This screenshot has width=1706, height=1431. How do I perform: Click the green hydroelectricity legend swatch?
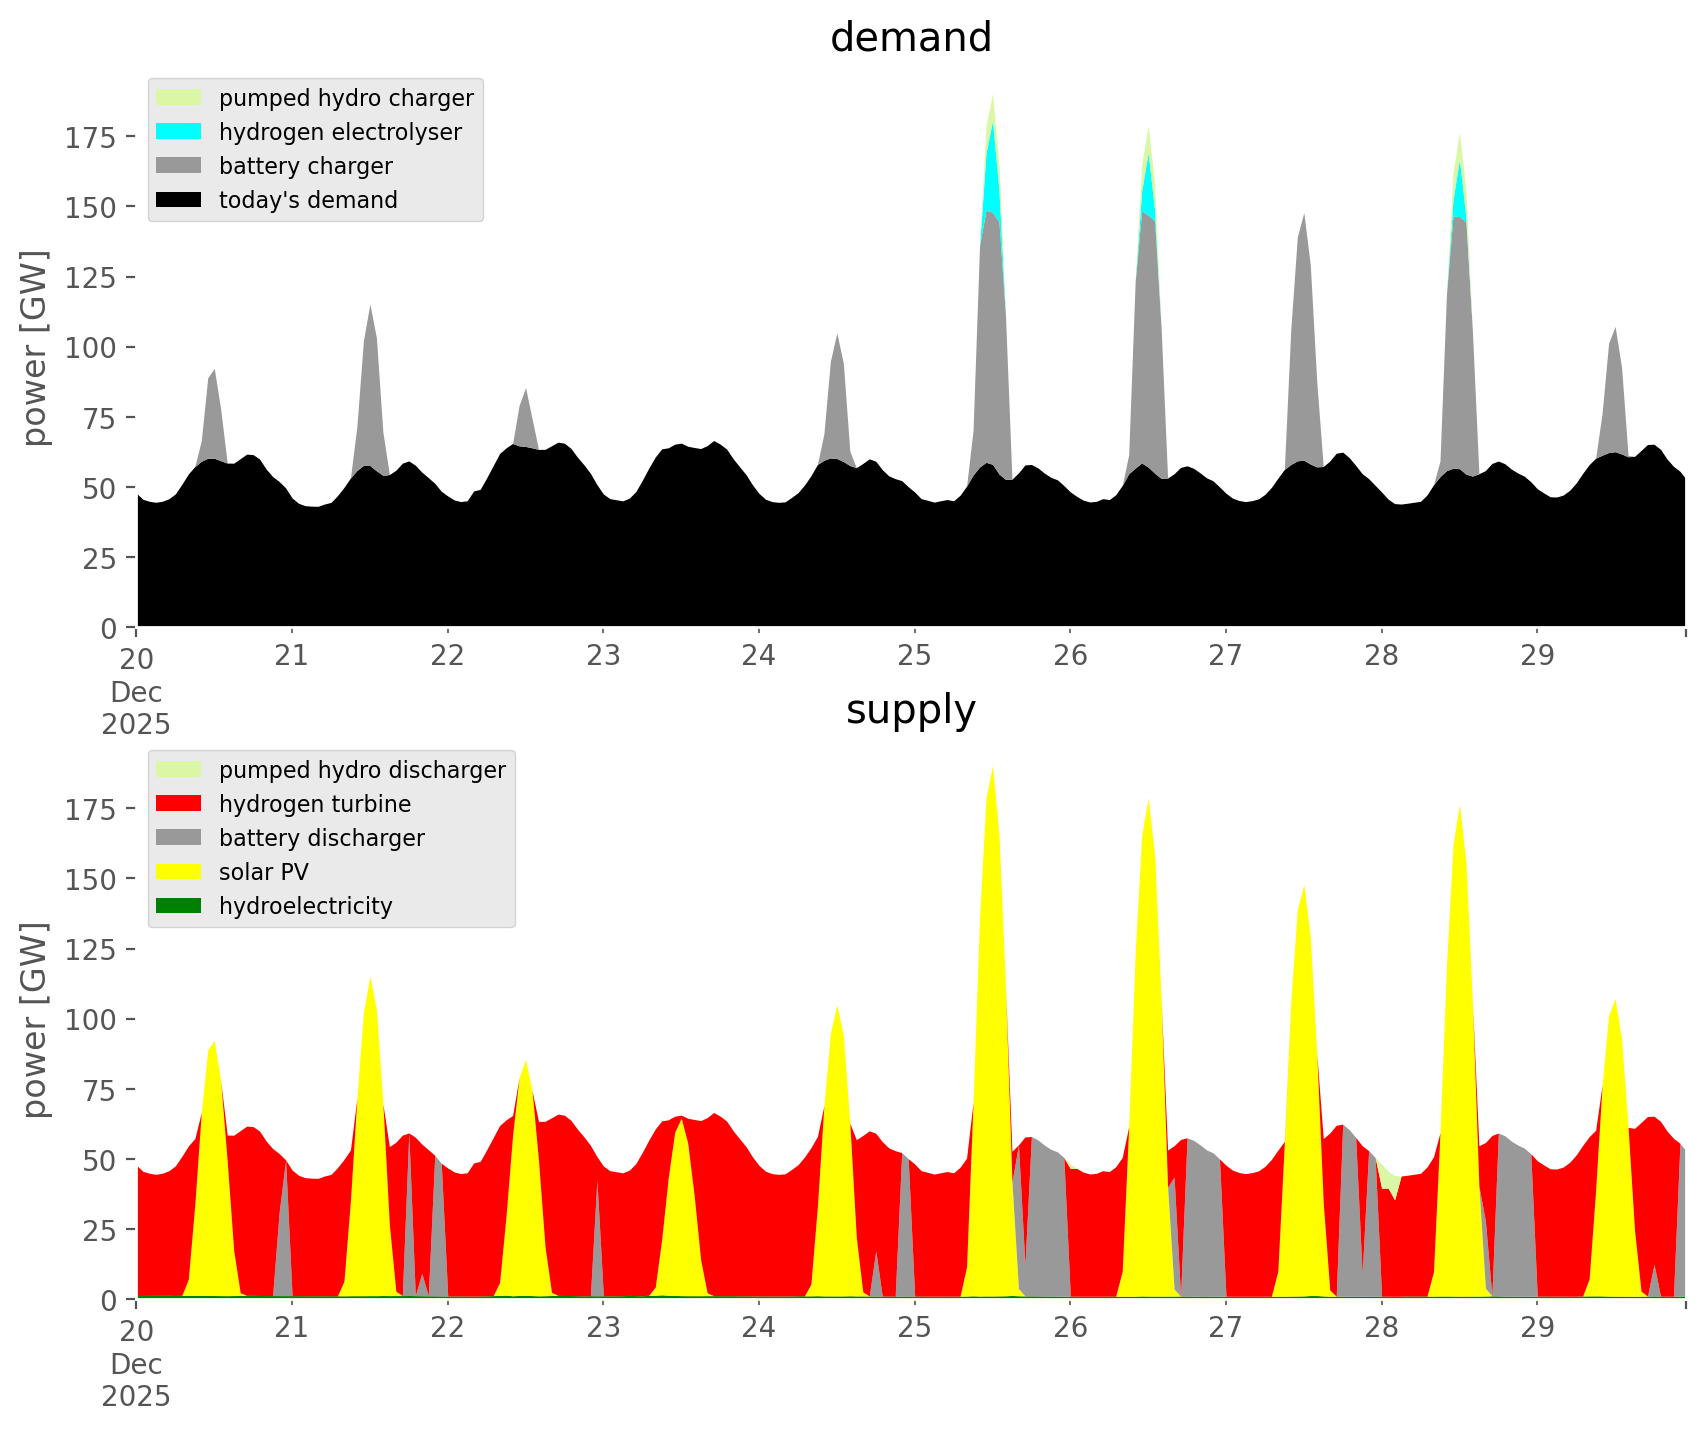tap(179, 906)
